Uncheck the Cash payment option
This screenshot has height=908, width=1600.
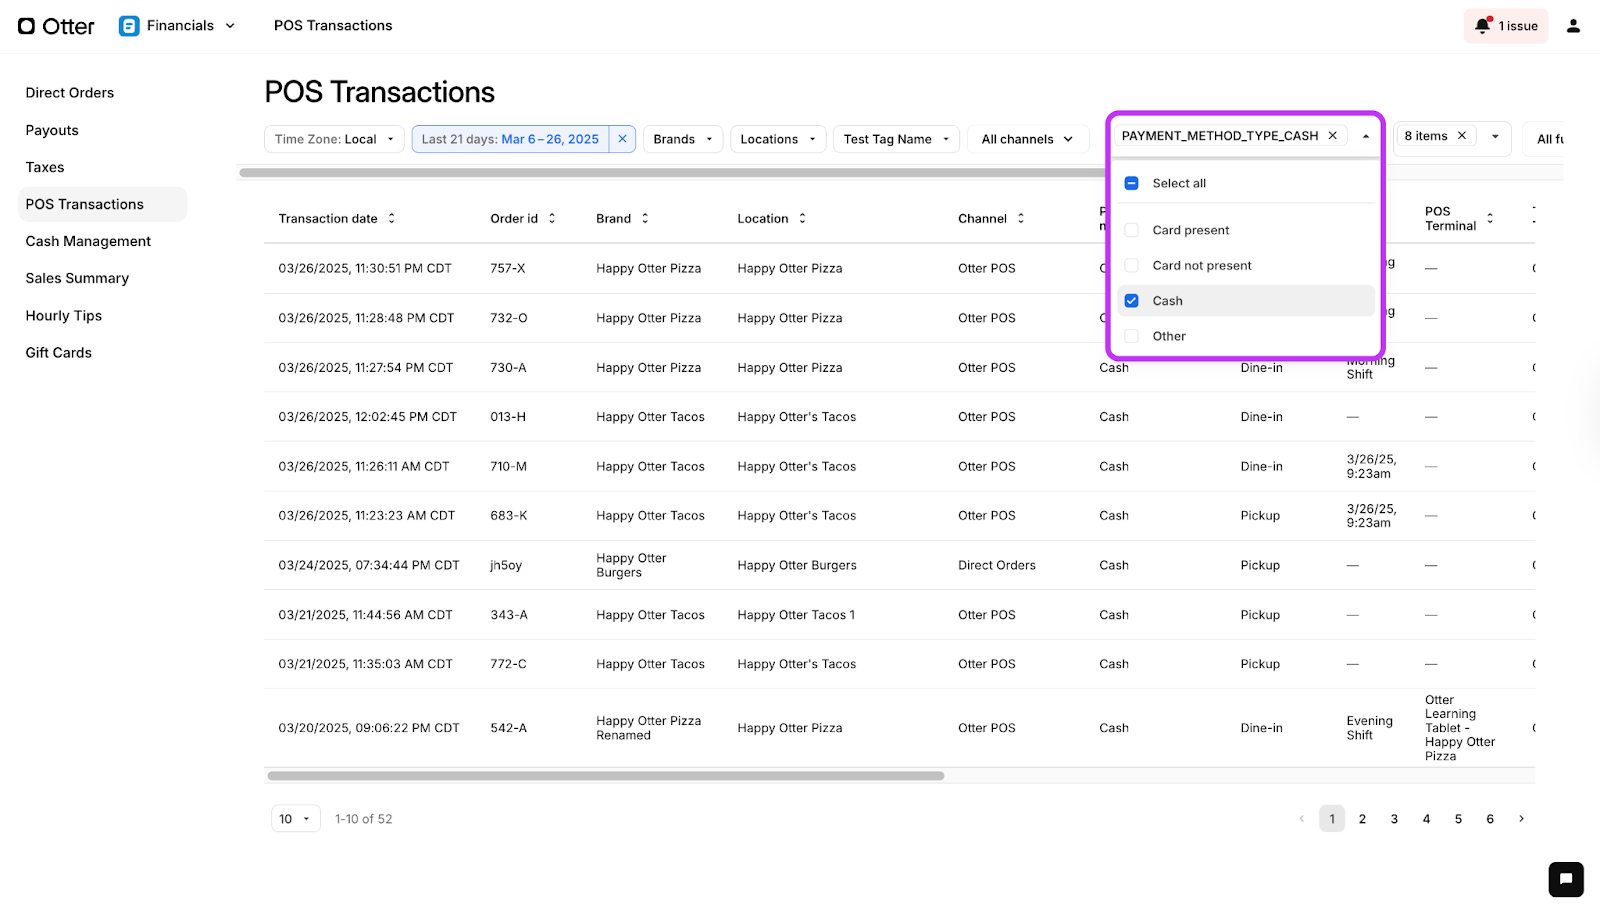[x=1132, y=301]
